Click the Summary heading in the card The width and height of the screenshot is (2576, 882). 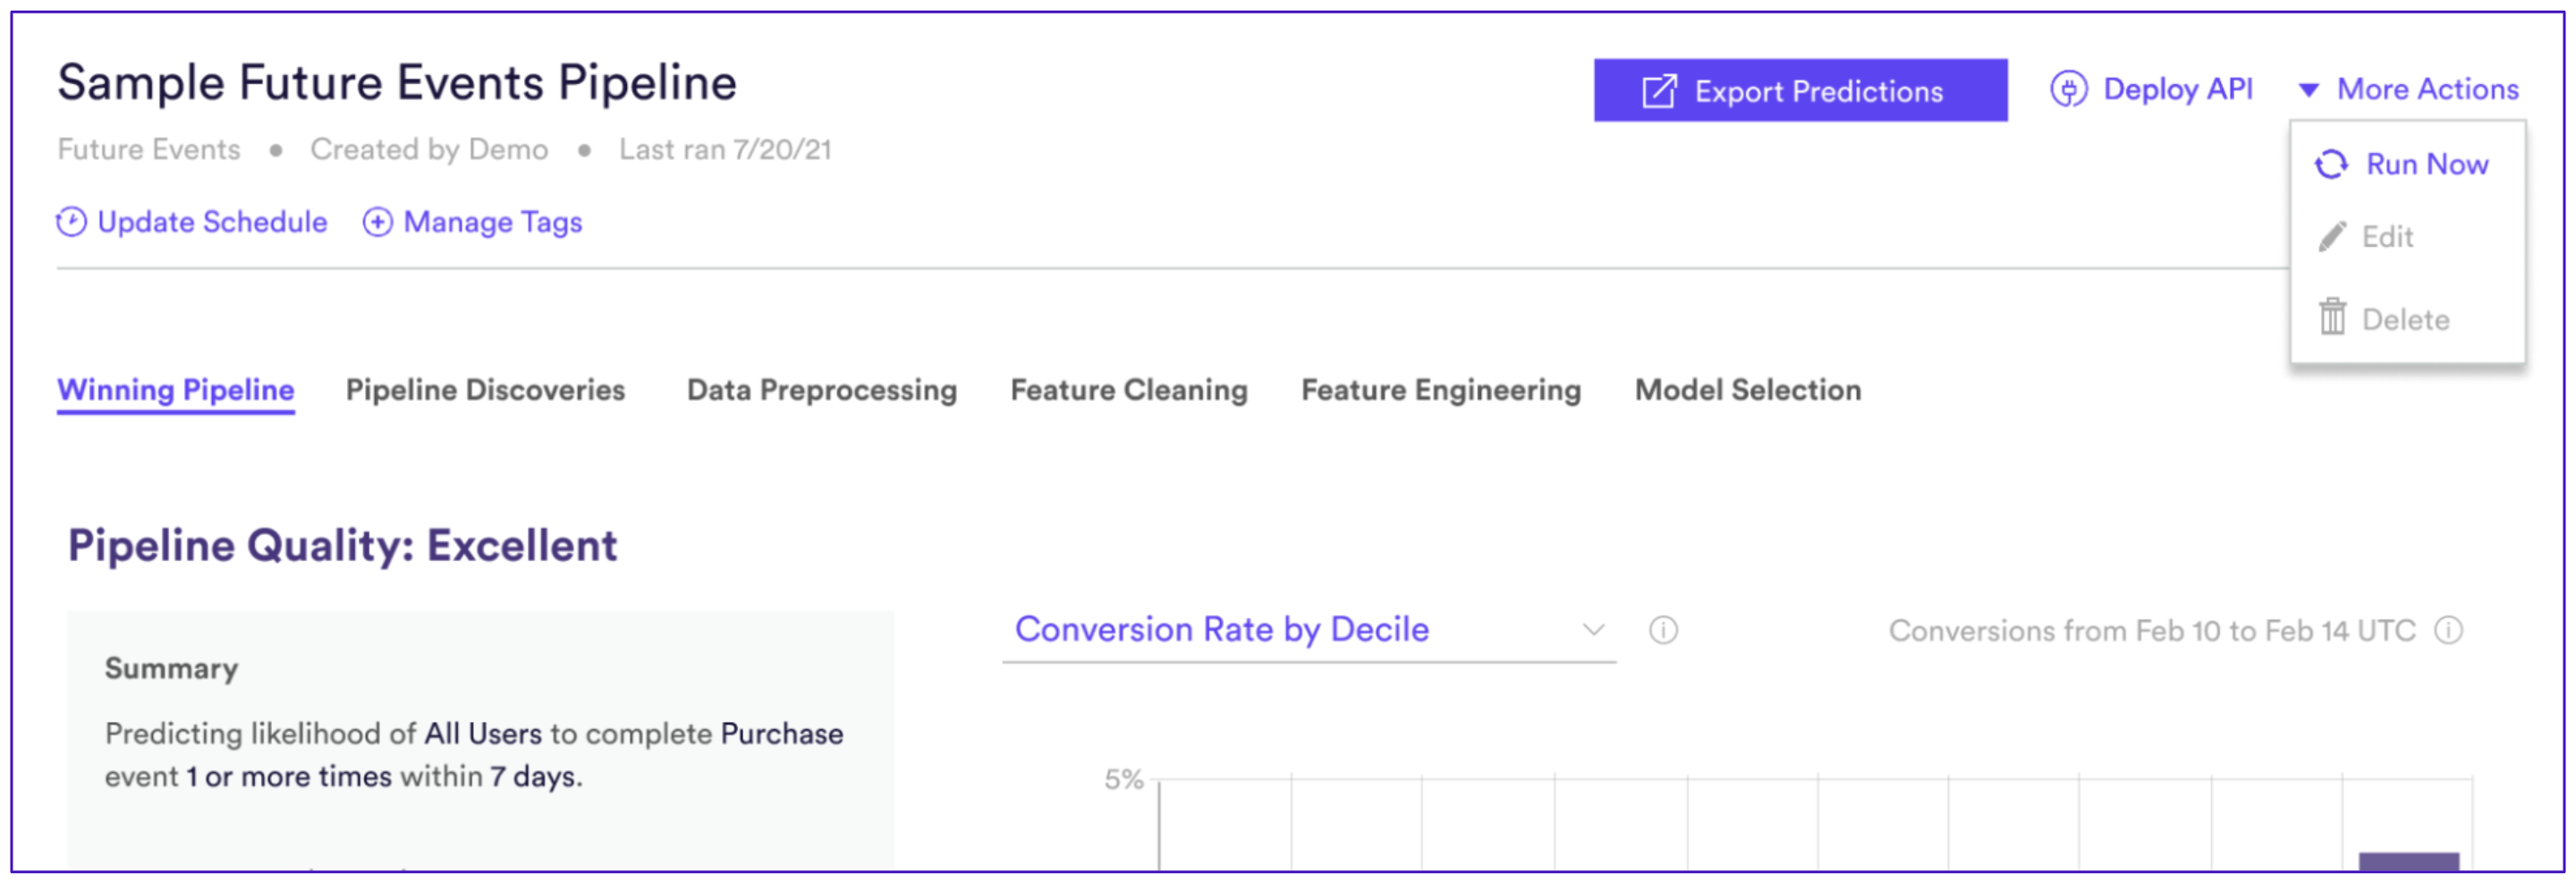click(171, 669)
